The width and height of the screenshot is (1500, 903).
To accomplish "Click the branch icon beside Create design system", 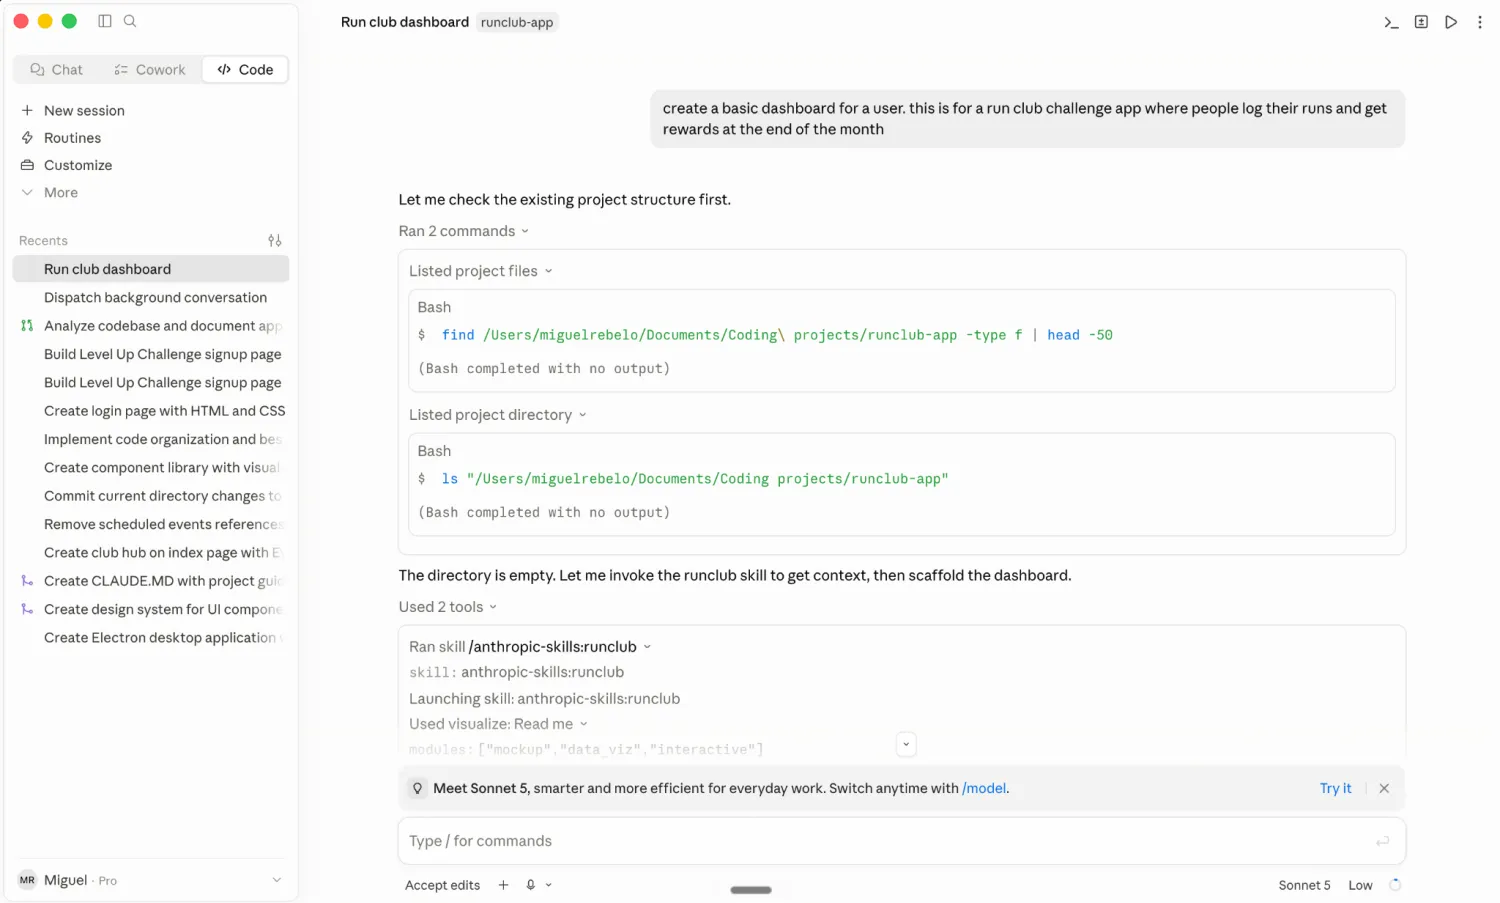I will point(27,609).
